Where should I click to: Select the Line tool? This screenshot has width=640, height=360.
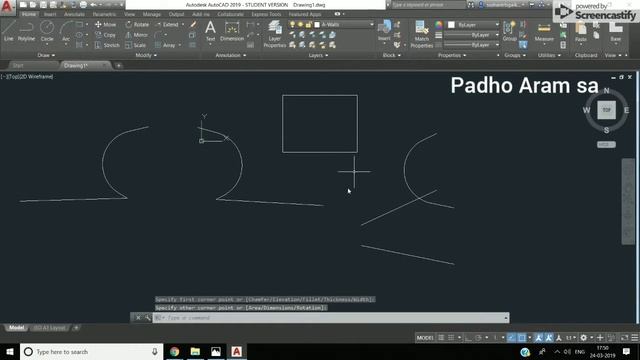pyautogui.click(x=9, y=31)
